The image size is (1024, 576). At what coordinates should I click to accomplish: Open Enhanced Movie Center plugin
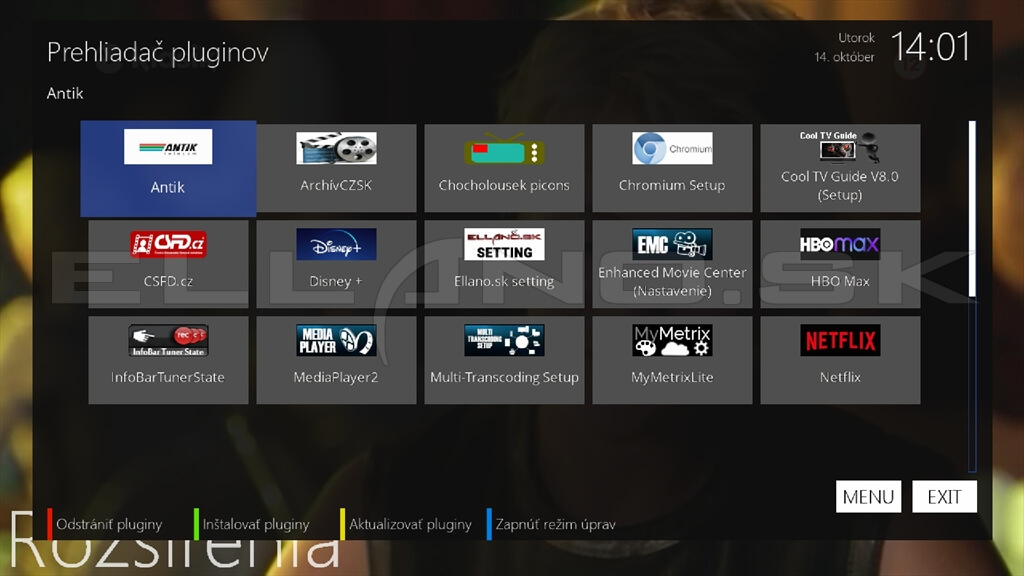[x=672, y=264]
